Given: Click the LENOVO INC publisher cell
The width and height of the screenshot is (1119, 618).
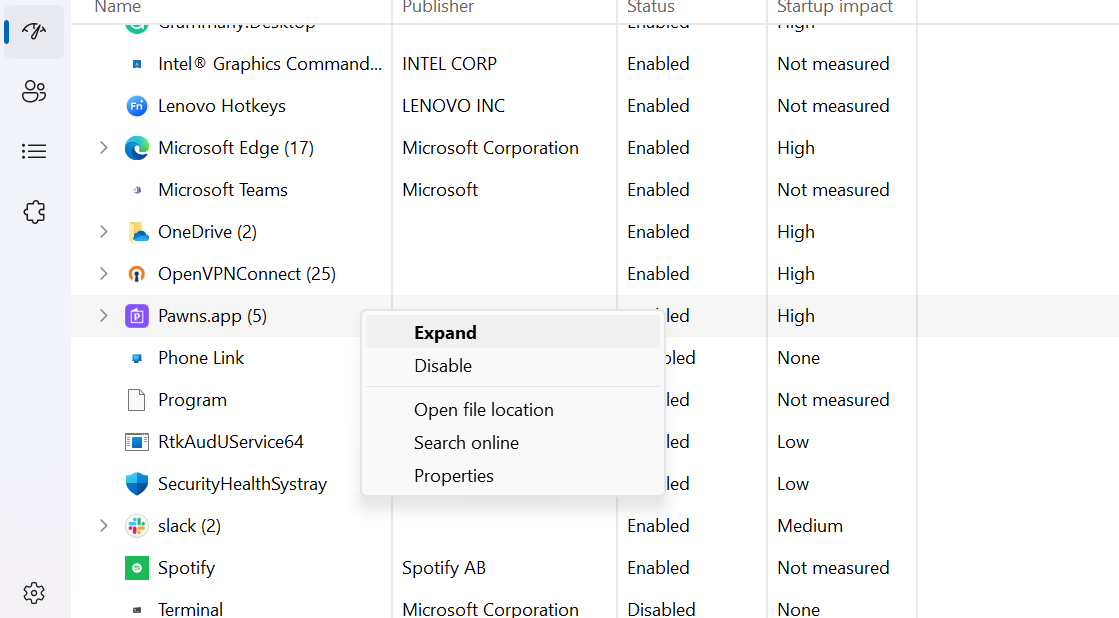Looking at the screenshot, I should point(454,106).
